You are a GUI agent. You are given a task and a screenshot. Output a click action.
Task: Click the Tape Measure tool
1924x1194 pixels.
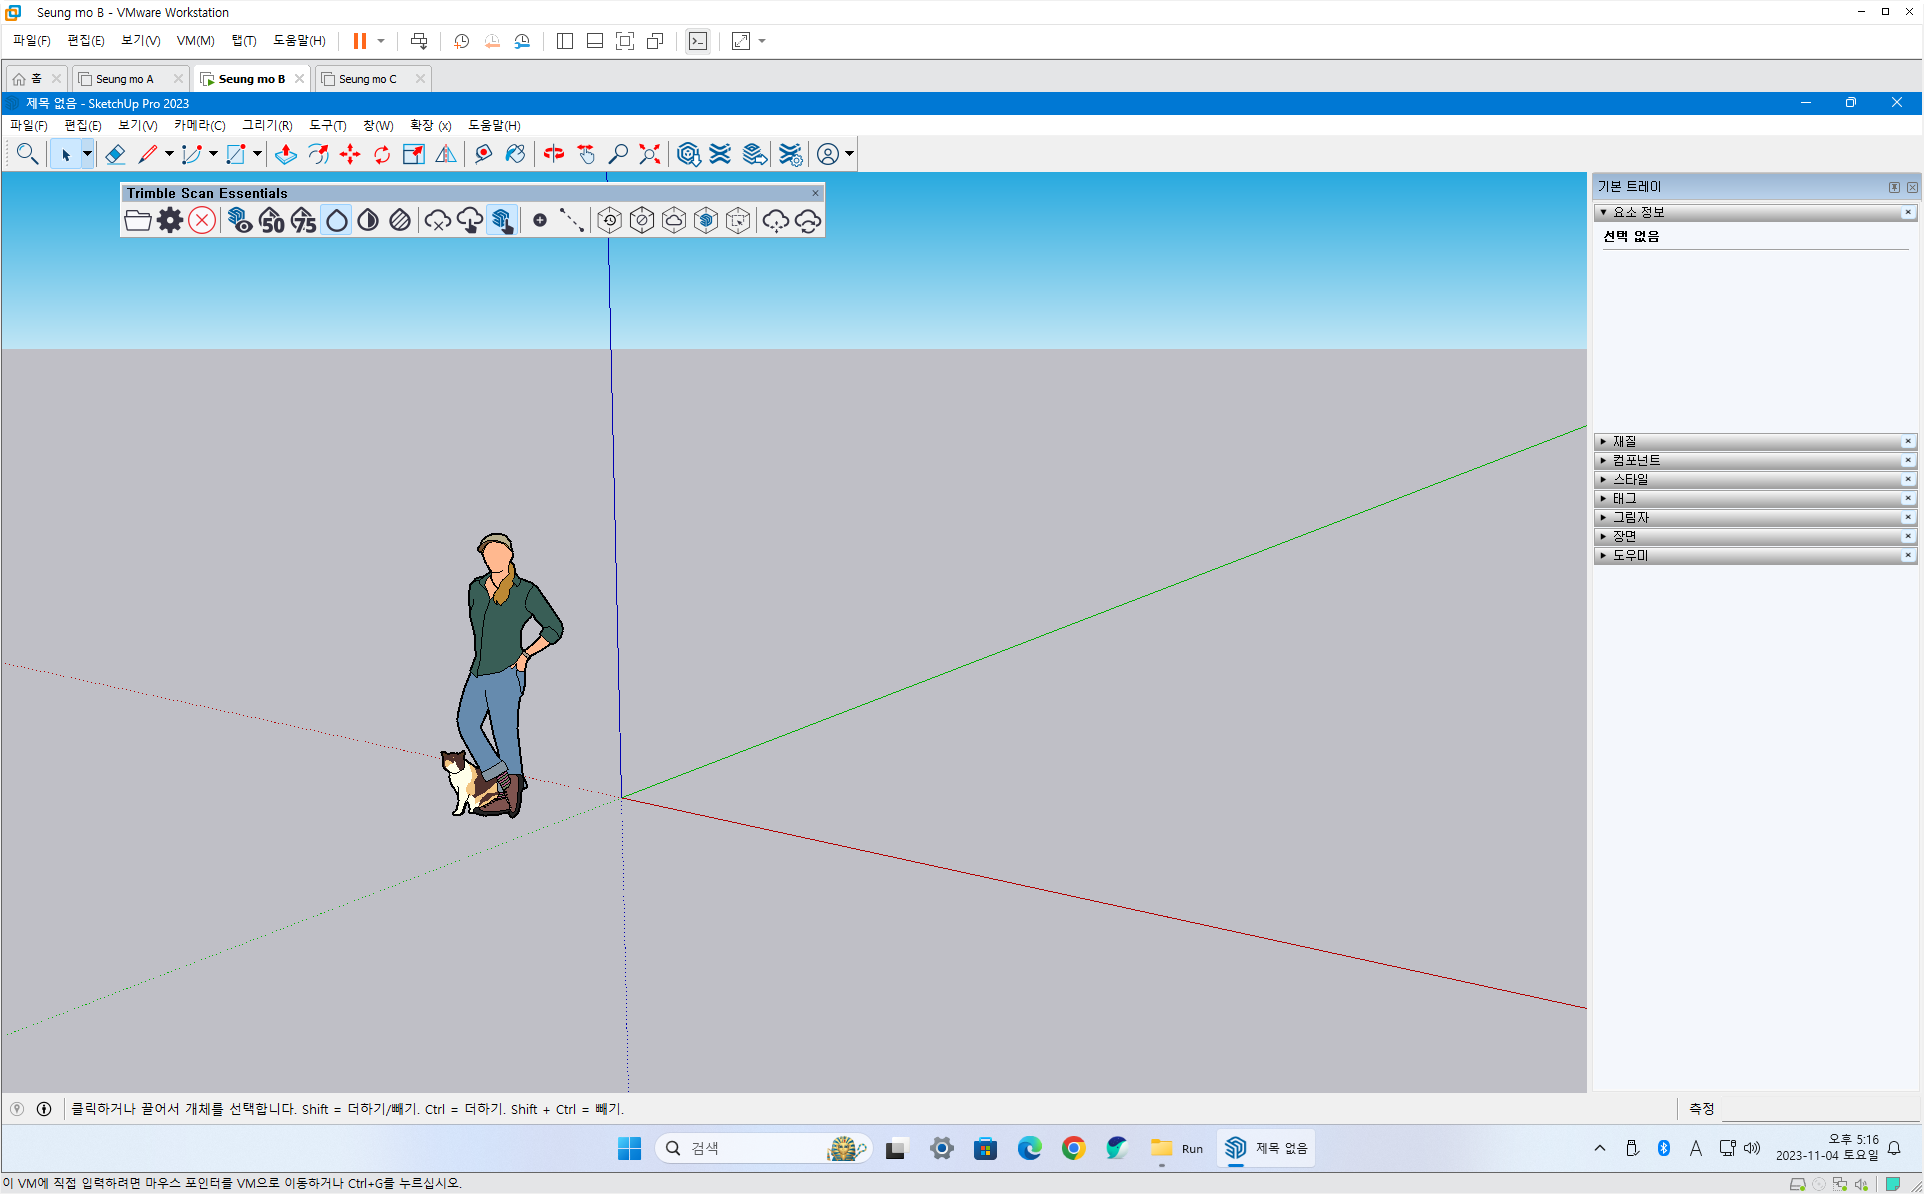tap(483, 154)
